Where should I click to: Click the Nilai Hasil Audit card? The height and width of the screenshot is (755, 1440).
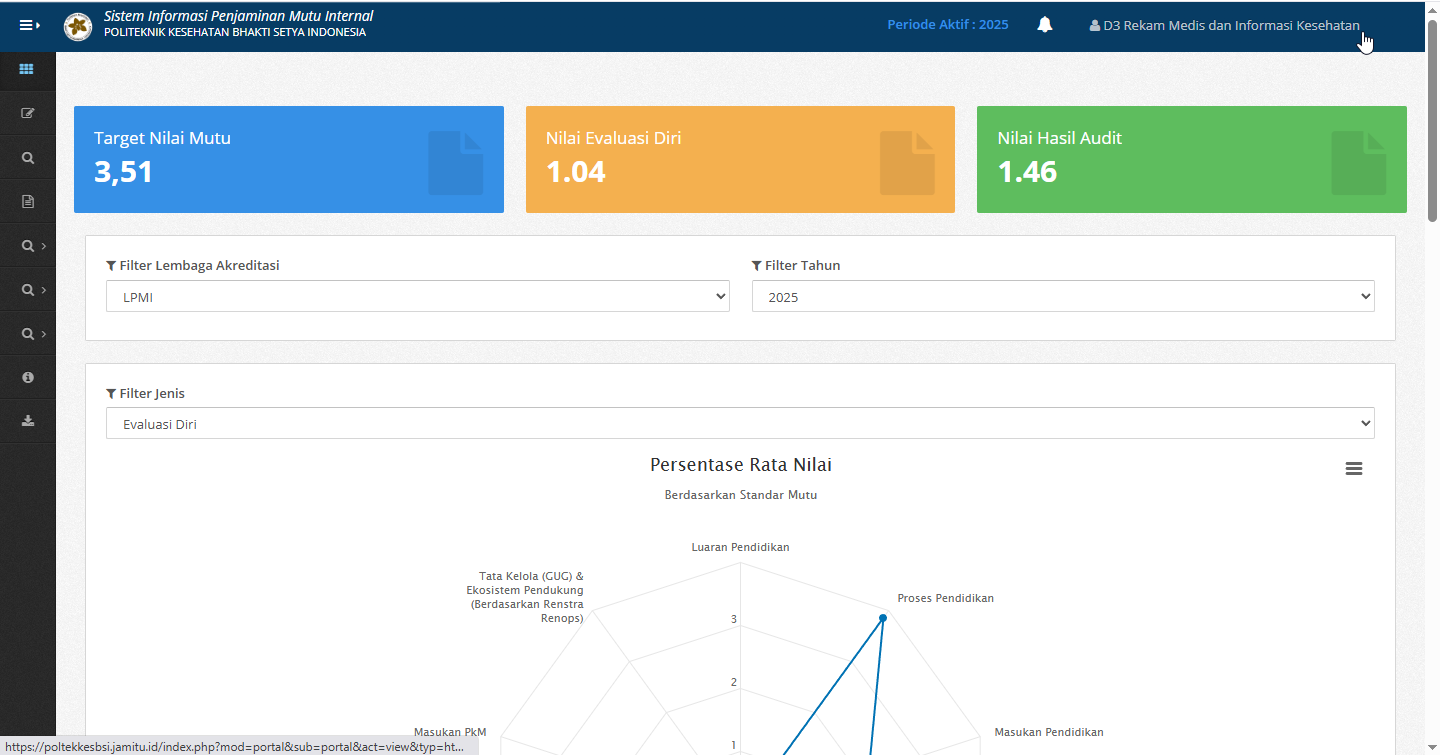[1191, 159]
